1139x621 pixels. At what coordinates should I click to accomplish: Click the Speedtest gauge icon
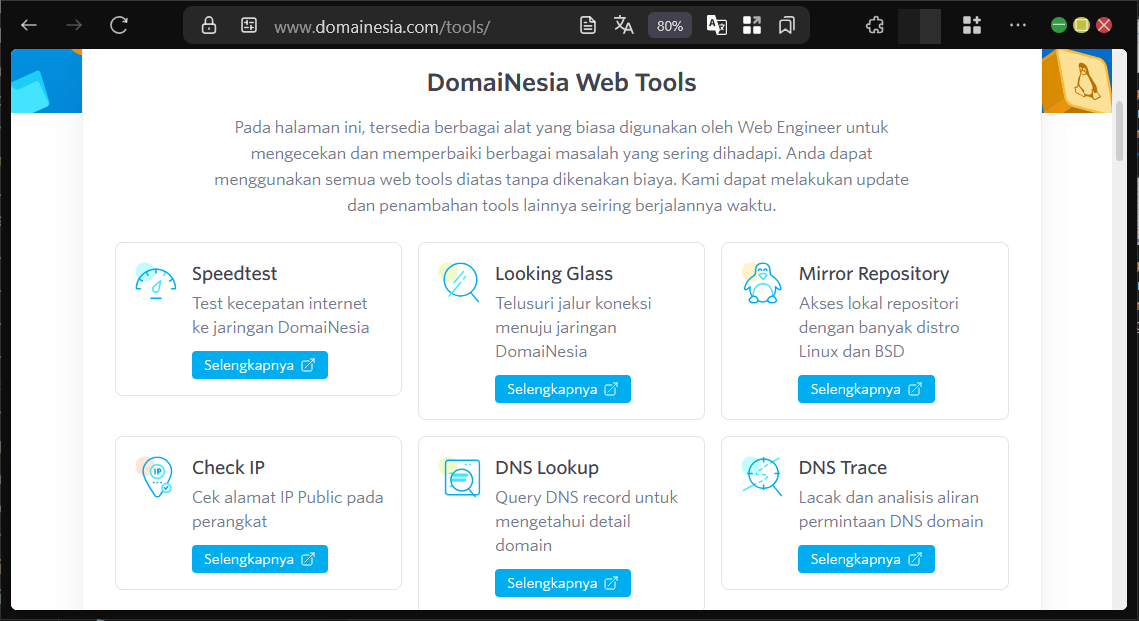(x=154, y=282)
